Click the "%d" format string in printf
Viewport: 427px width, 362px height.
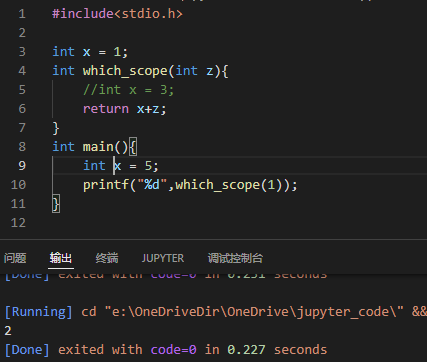point(152,184)
